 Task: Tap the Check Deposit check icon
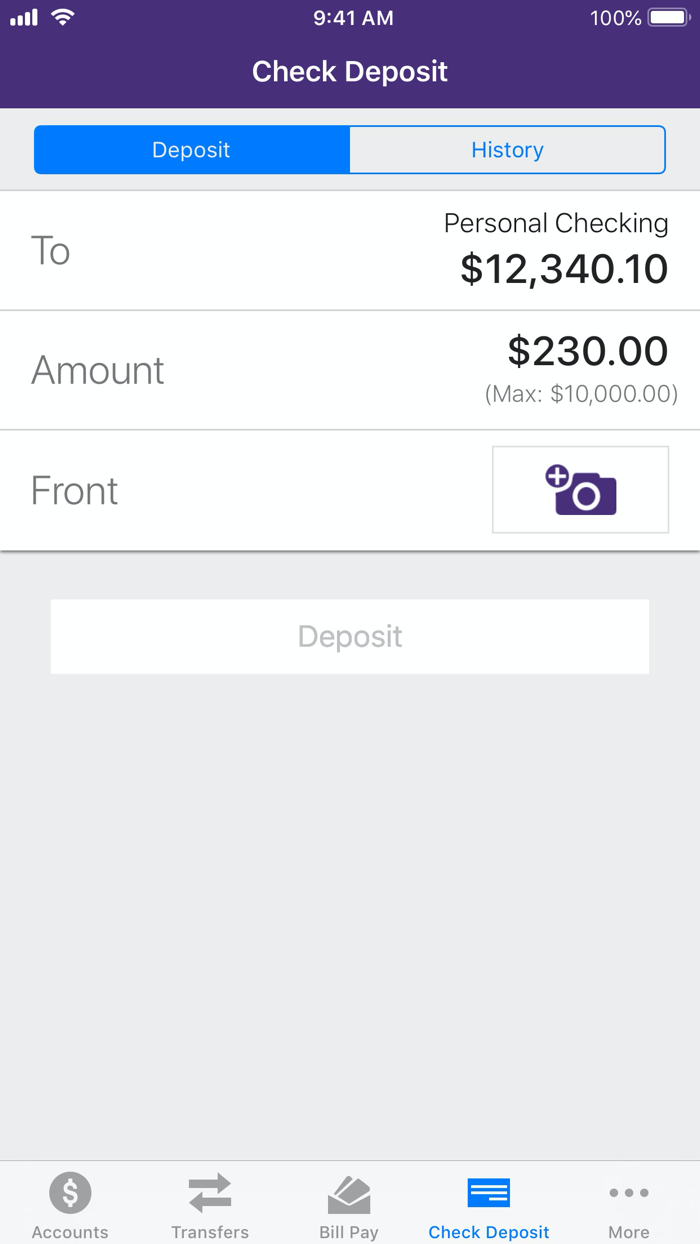pos(488,1192)
